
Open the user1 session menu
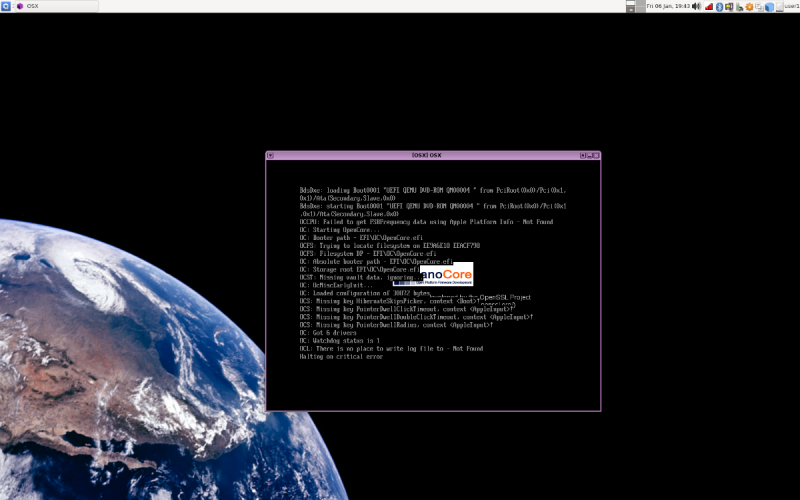click(792, 6)
